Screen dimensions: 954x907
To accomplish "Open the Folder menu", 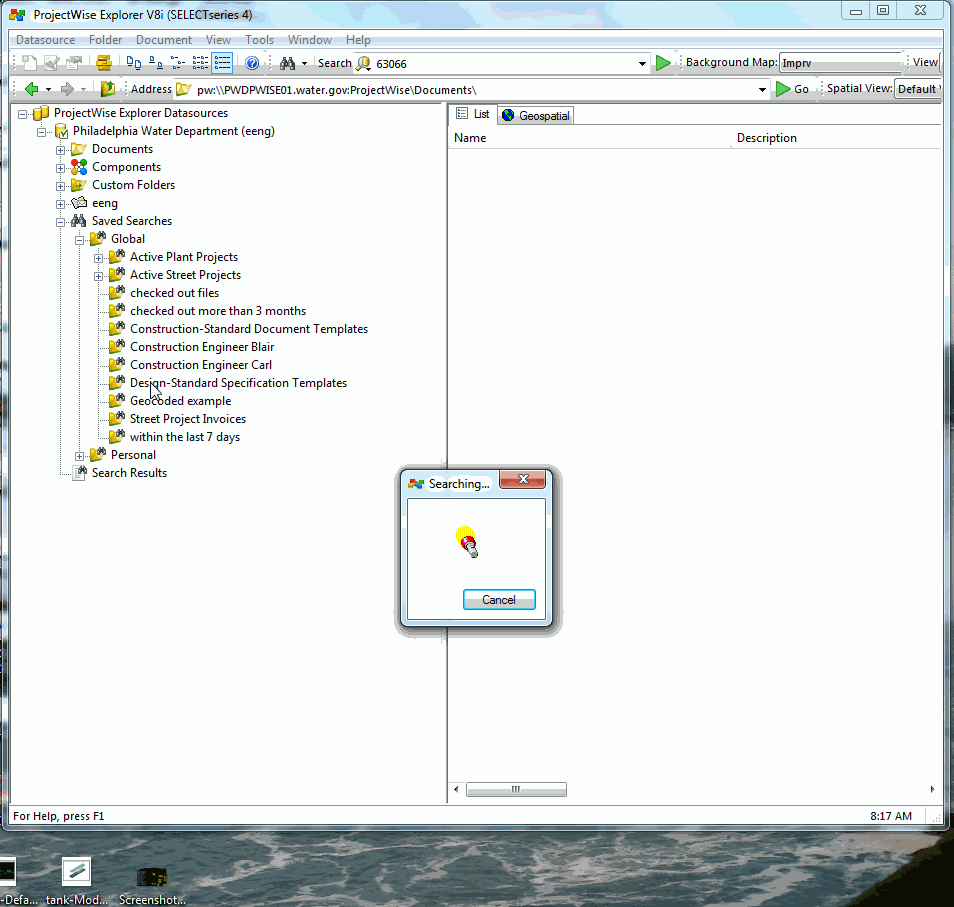I will coord(105,40).
